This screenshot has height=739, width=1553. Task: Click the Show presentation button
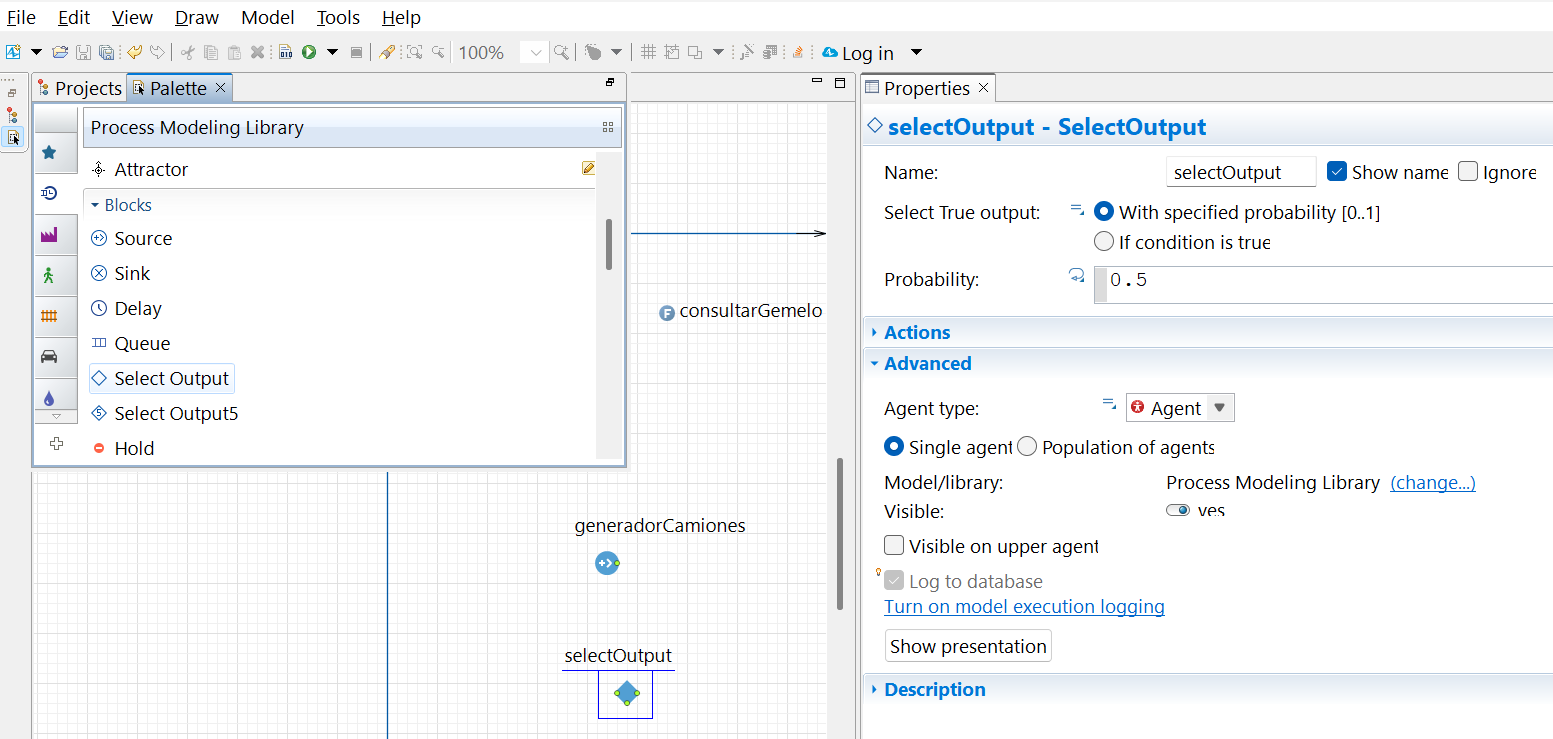968,646
